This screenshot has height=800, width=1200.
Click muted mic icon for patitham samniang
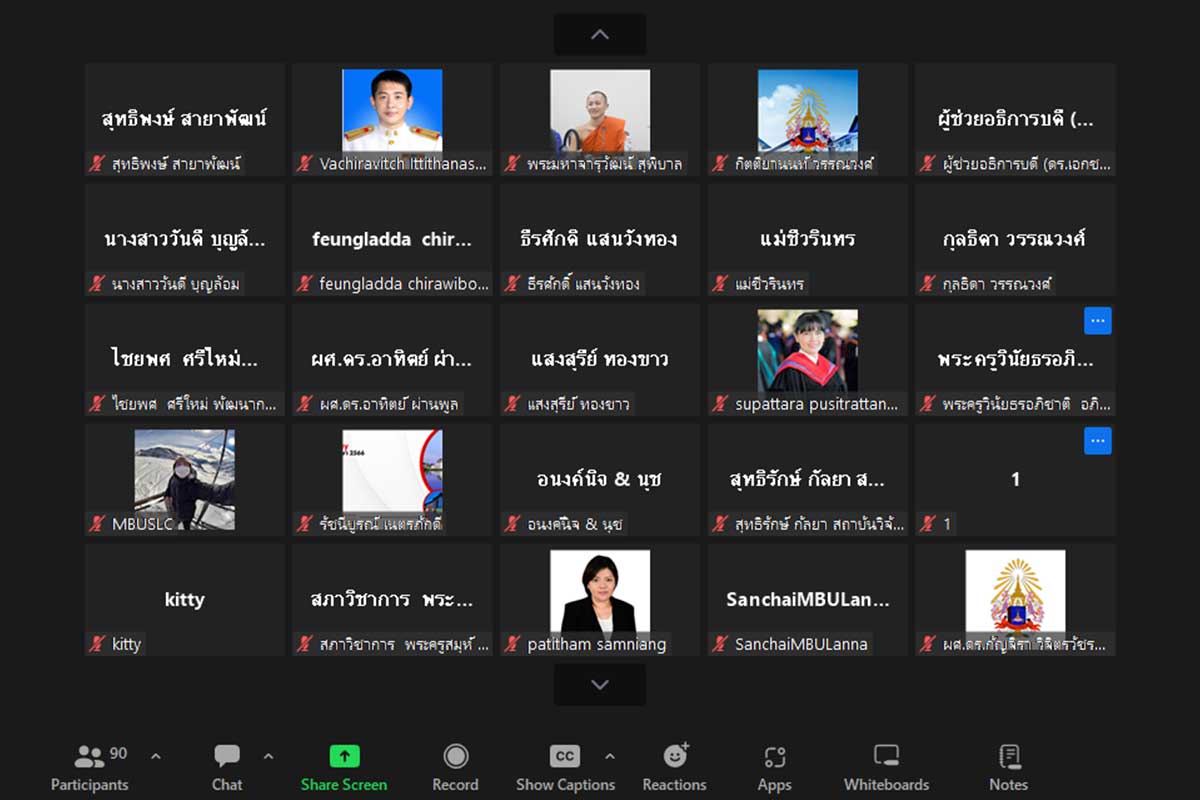tap(513, 644)
